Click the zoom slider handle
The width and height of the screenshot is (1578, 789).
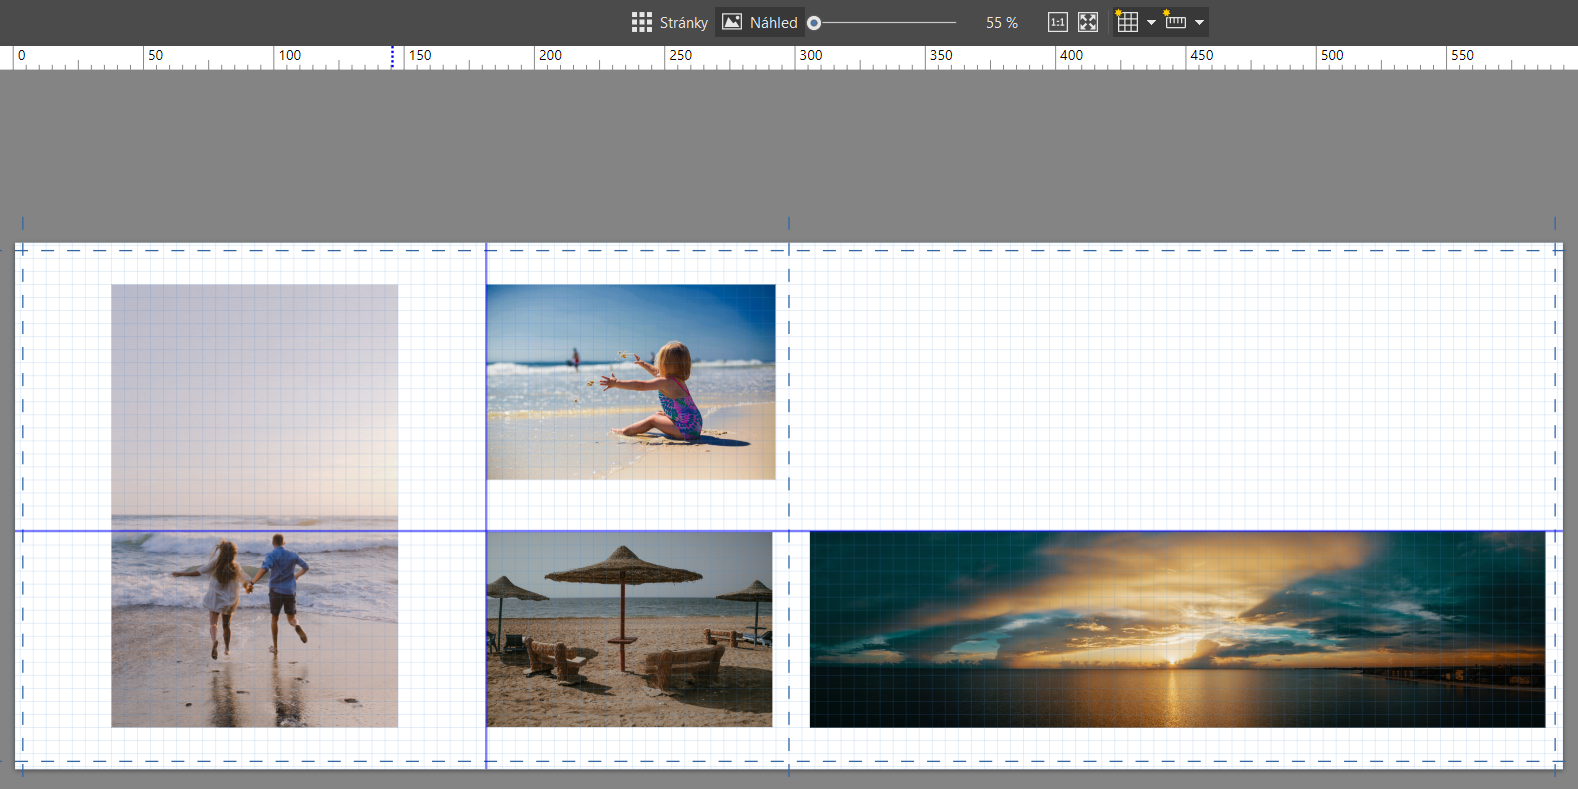[814, 22]
